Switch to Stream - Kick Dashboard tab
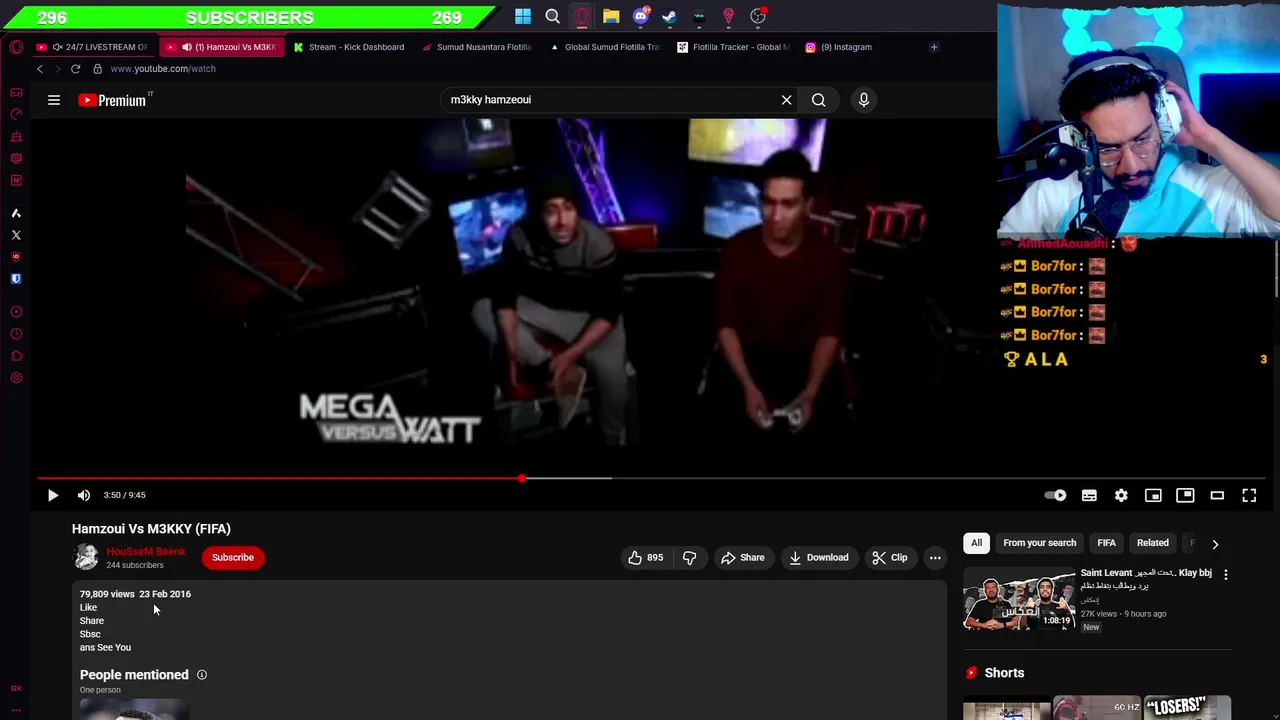 click(x=348, y=47)
